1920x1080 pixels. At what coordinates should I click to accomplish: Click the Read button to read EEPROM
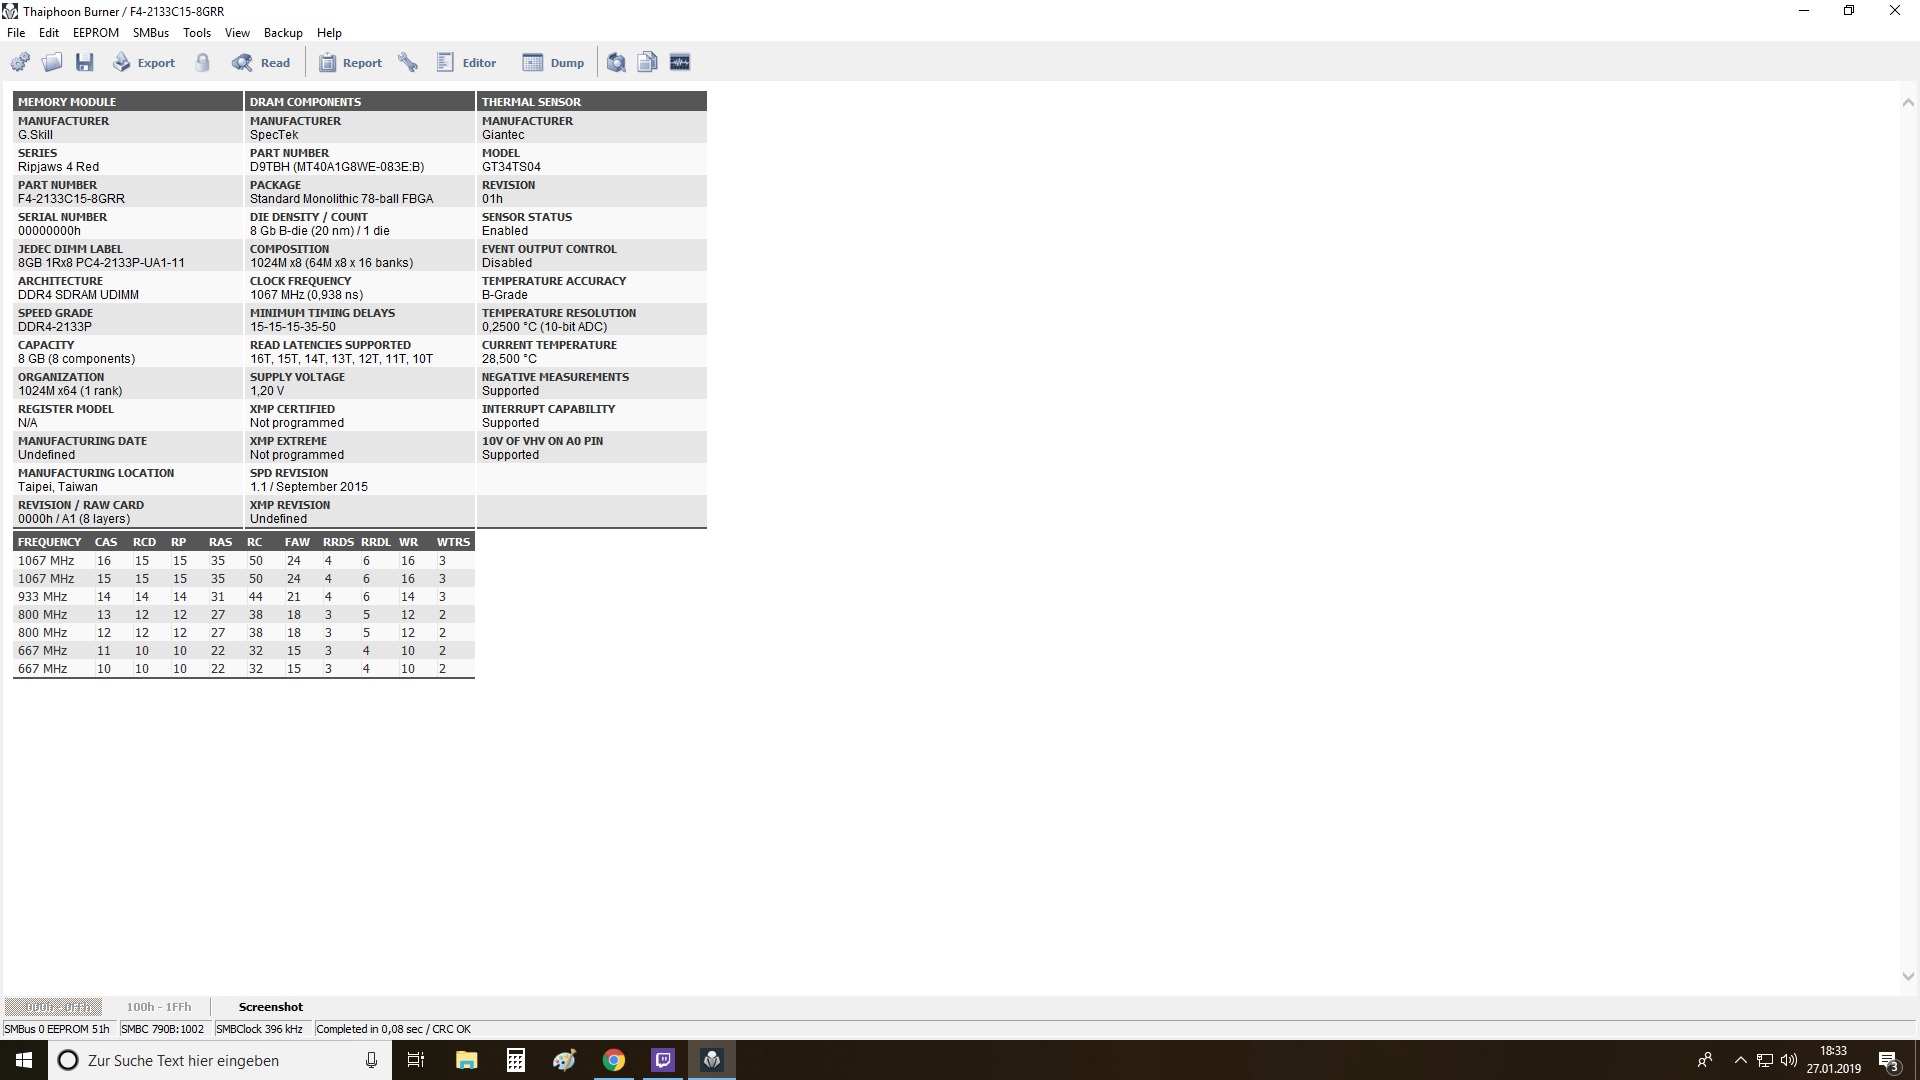click(x=261, y=62)
